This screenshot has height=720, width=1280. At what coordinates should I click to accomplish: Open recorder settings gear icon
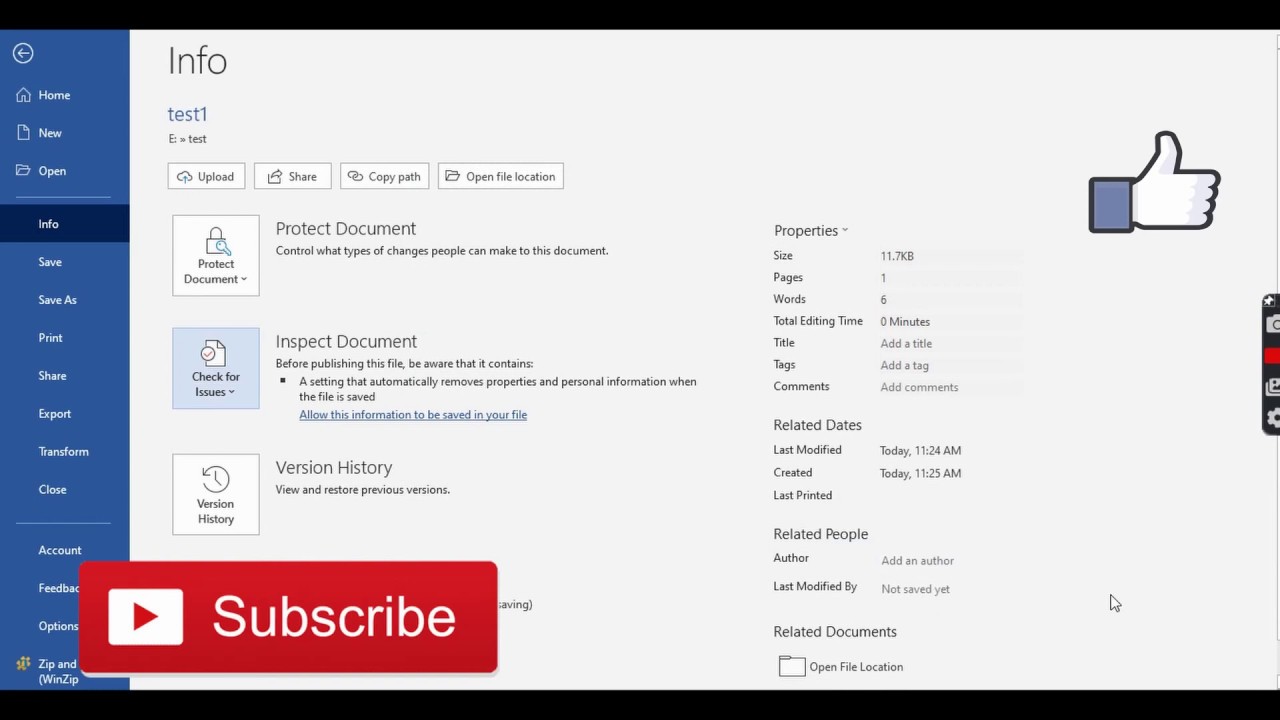pos(1273,418)
